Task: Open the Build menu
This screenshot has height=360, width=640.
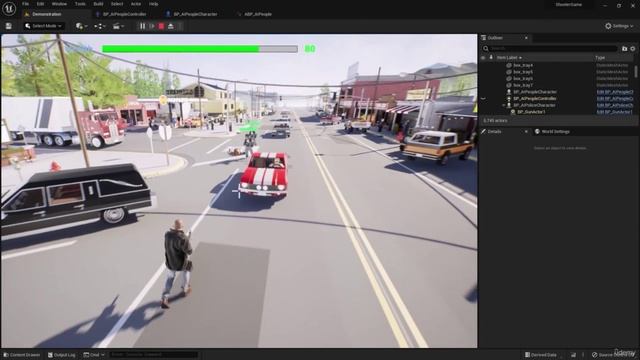Action: (x=98, y=4)
